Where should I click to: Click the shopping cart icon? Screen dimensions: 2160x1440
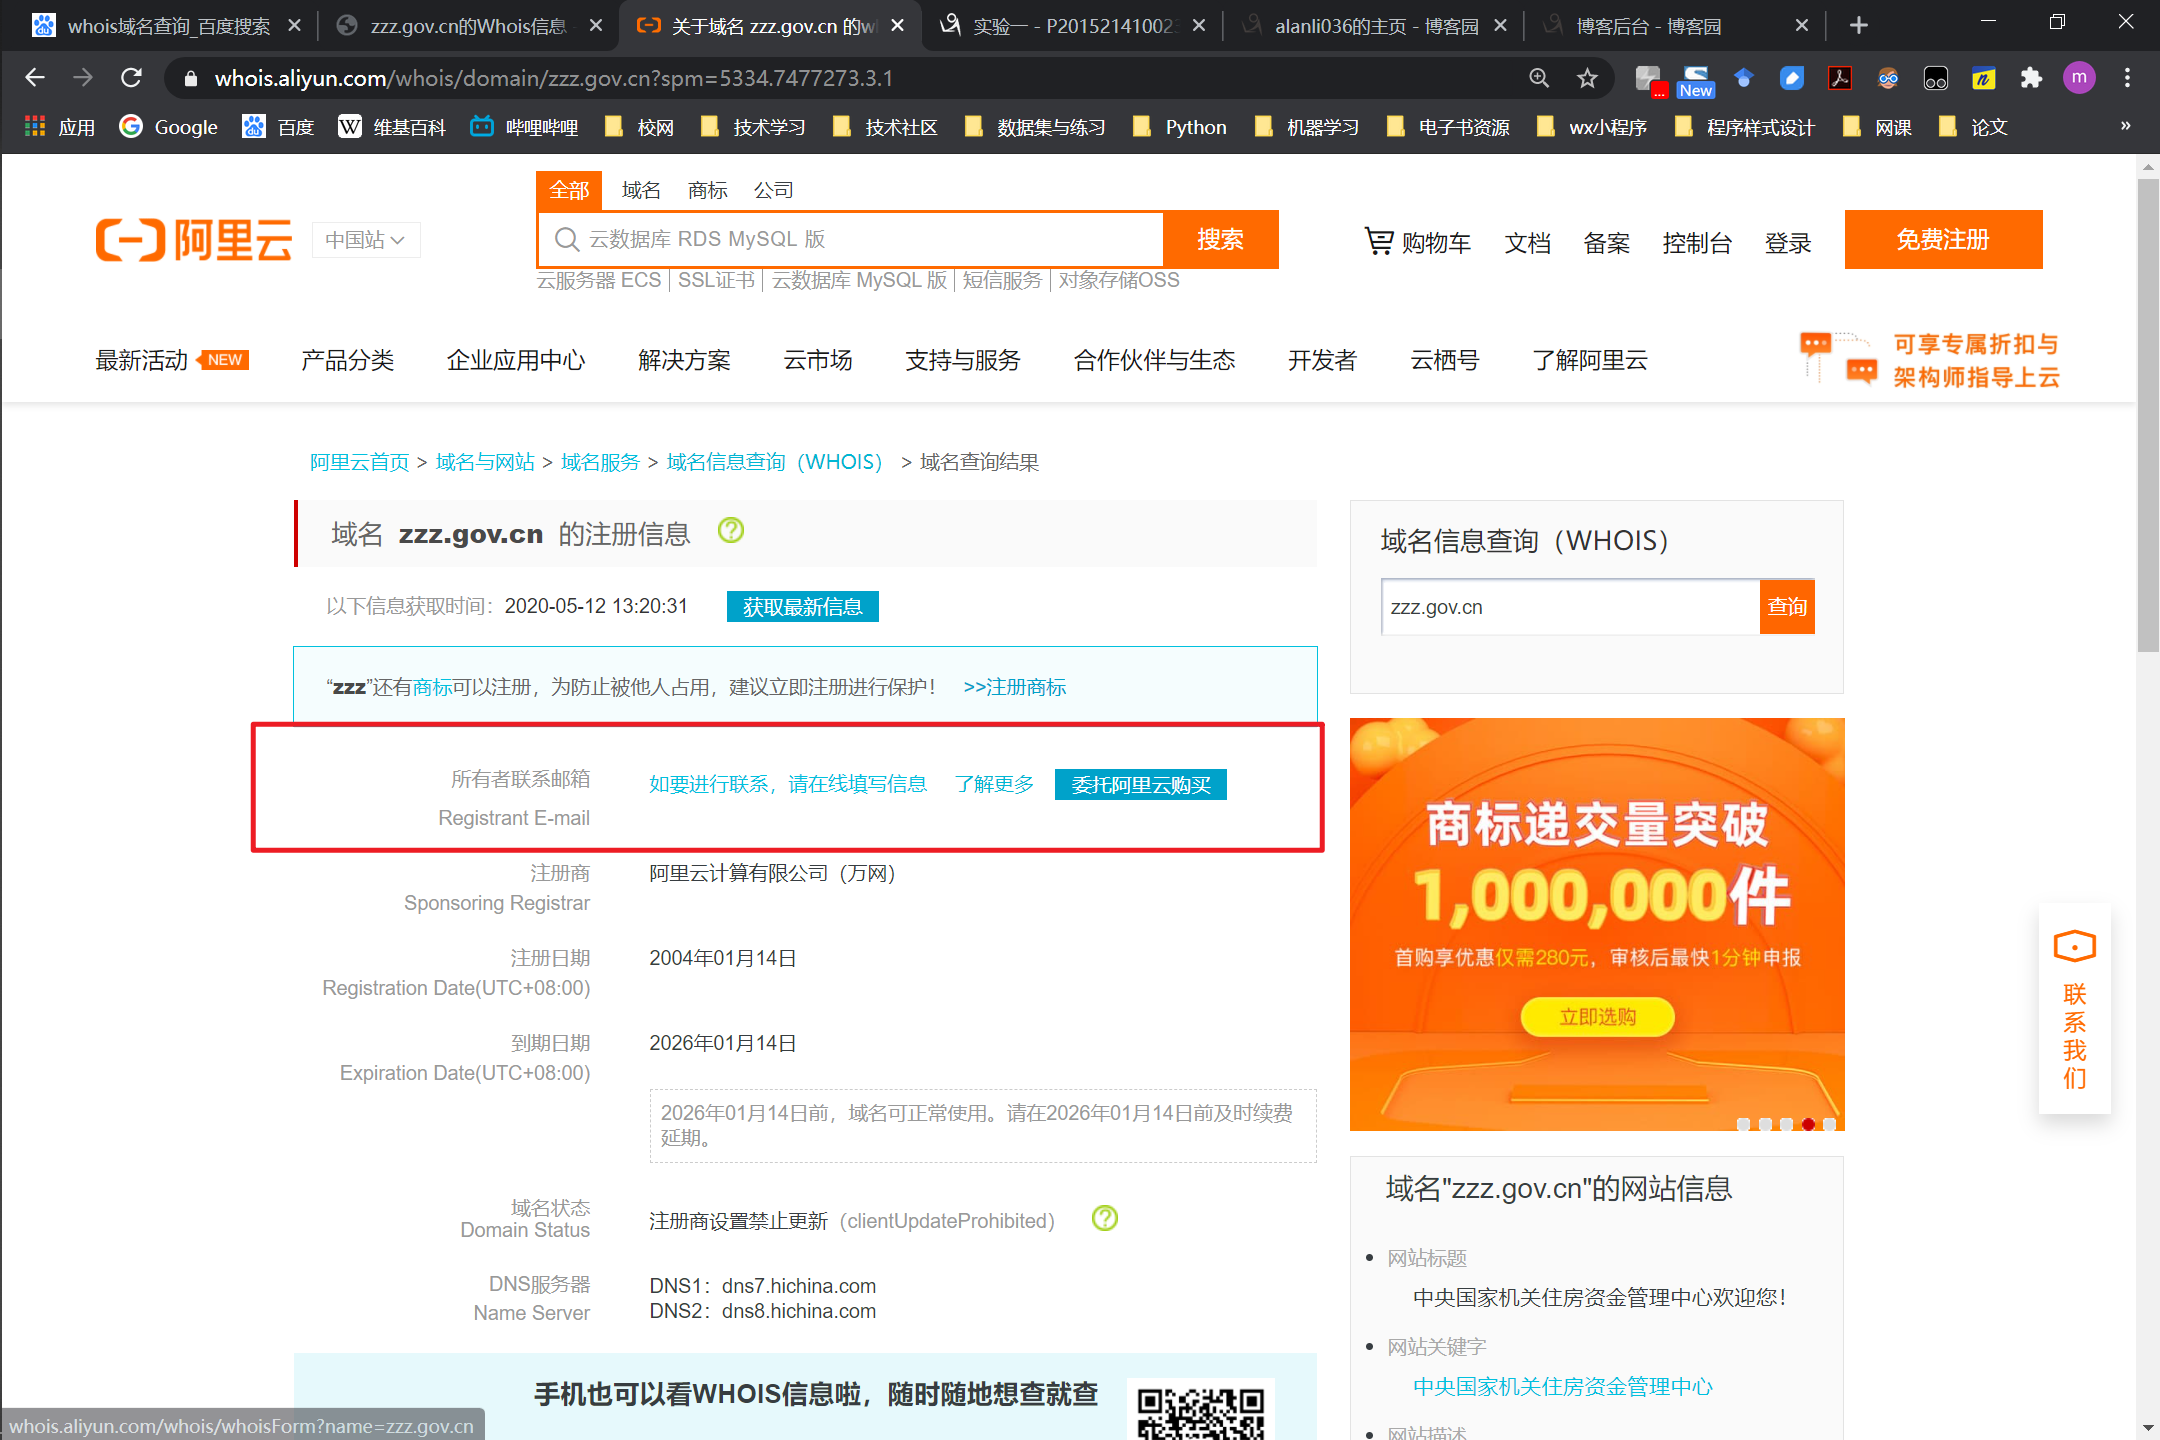[1379, 241]
